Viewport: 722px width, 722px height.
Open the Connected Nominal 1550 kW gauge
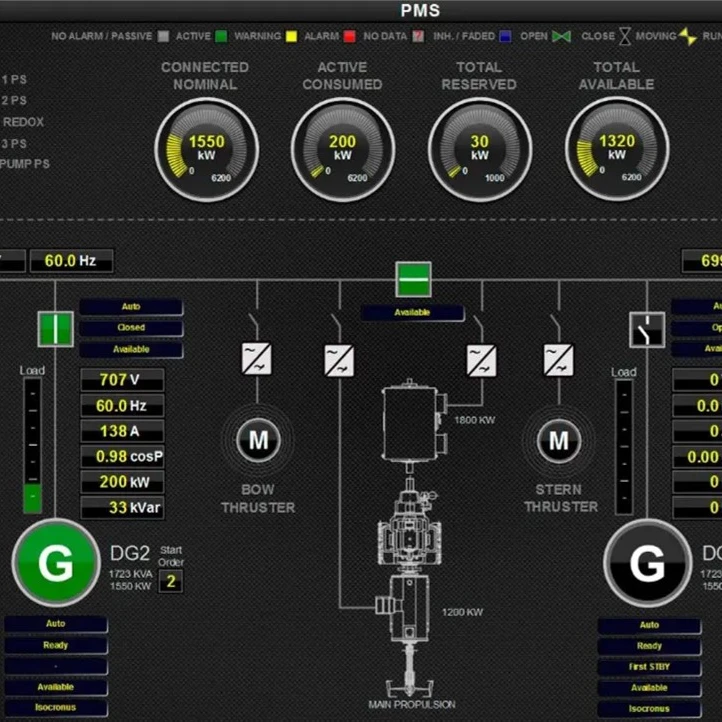206,150
